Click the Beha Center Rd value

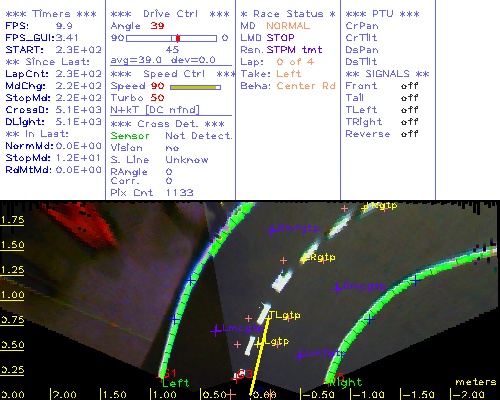point(306,86)
